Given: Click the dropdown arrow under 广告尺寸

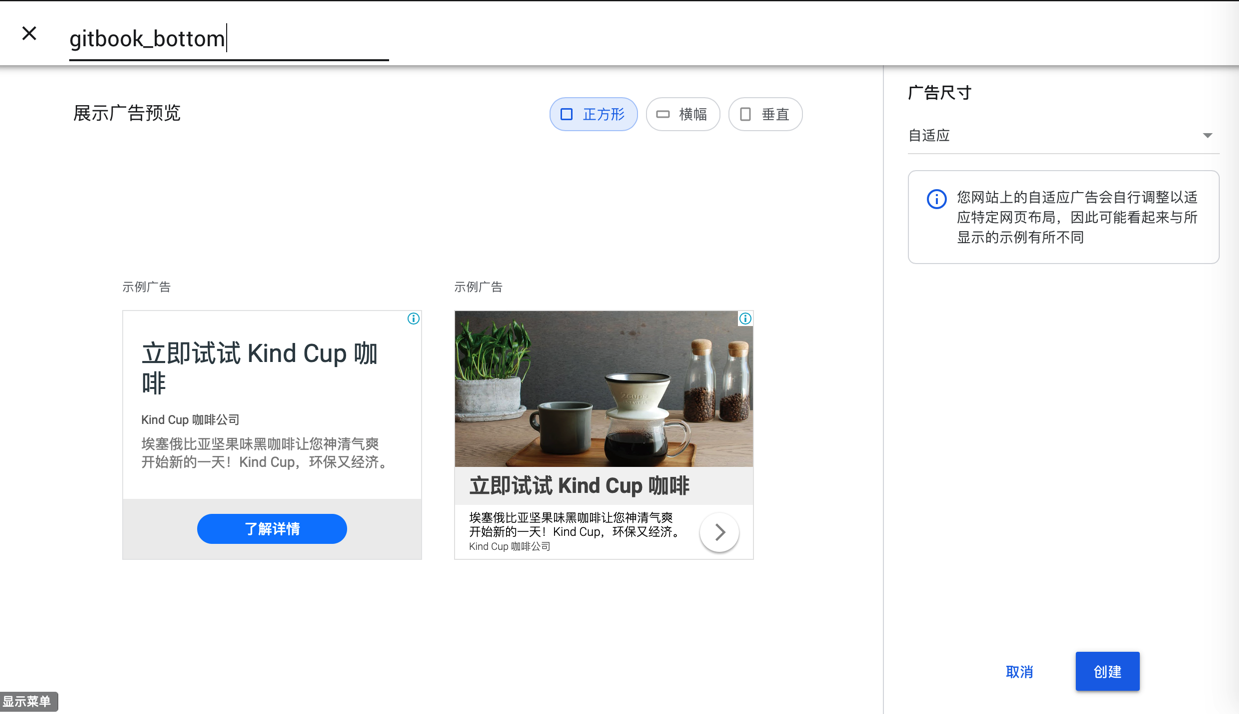Looking at the screenshot, I should pyautogui.click(x=1207, y=136).
